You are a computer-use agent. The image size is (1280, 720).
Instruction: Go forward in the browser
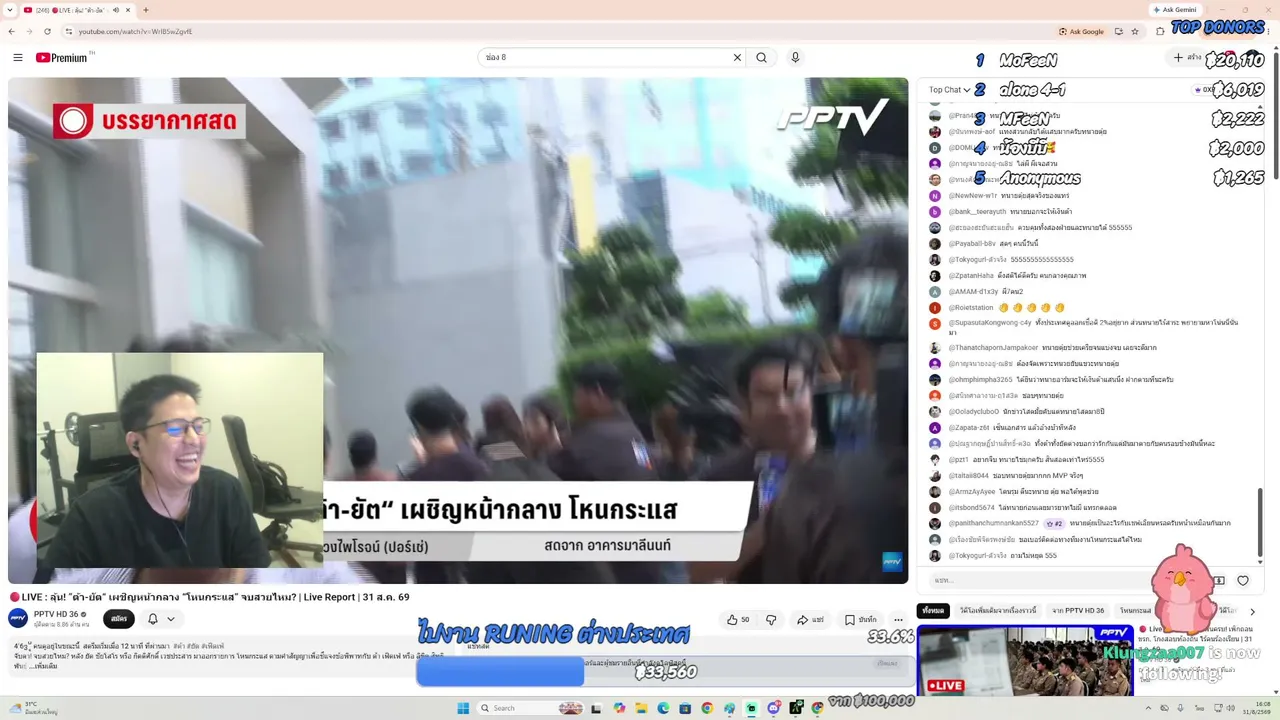click(30, 31)
